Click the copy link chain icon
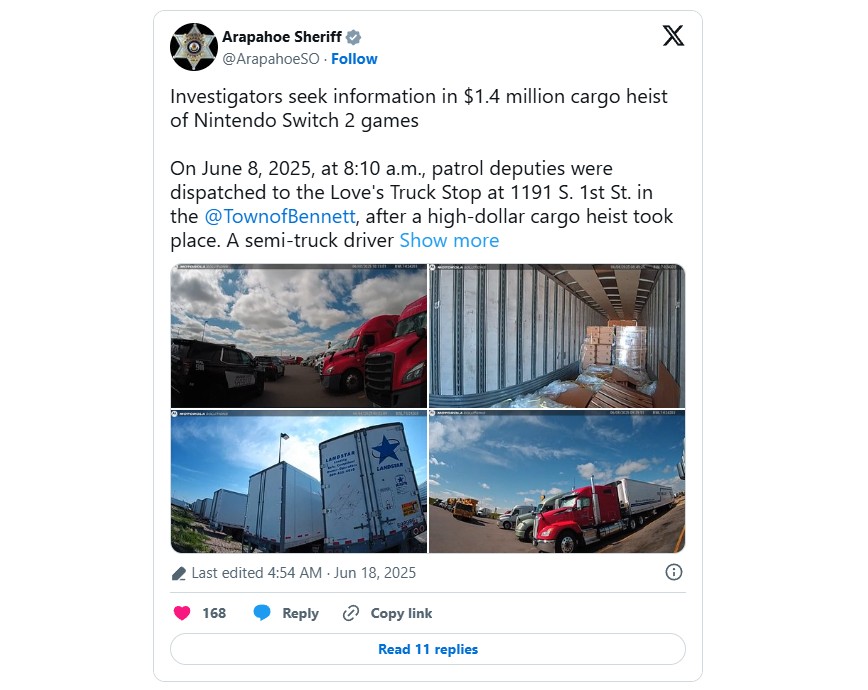The width and height of the screenshot is (868, 690). (x=351, y=613)
